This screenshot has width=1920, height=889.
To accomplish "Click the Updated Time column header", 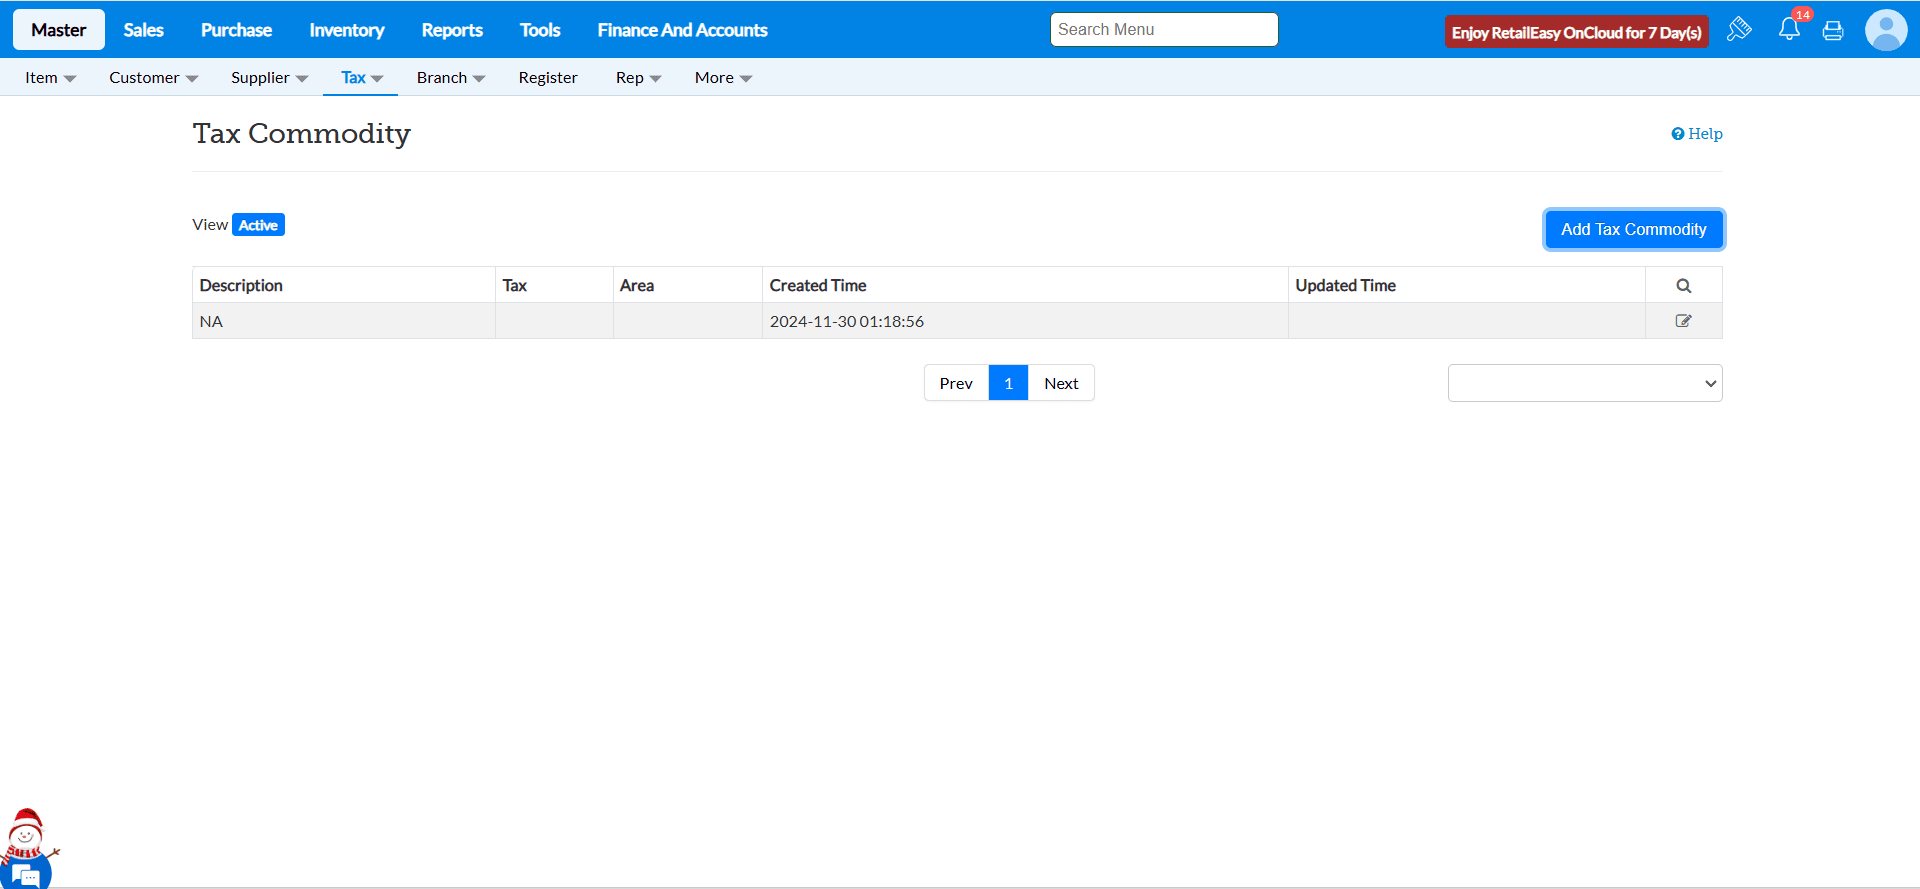I will [1467, 285].
